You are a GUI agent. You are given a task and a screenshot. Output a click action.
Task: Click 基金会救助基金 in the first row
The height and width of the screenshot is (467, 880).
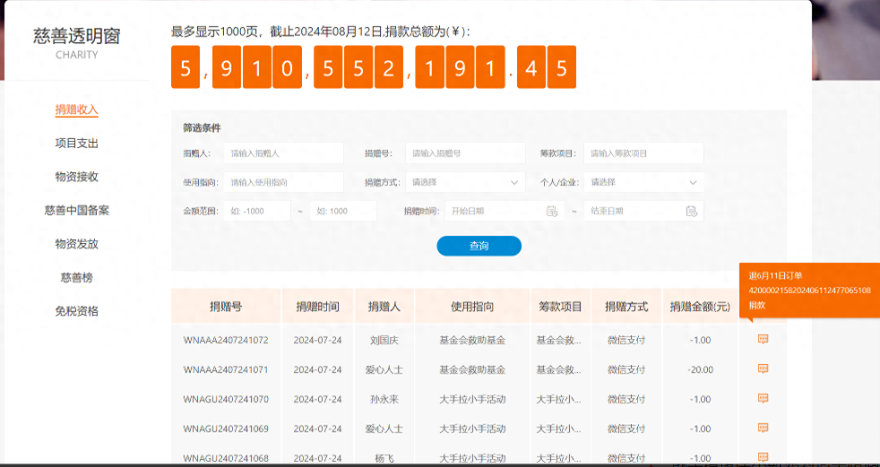pos(473,340)
